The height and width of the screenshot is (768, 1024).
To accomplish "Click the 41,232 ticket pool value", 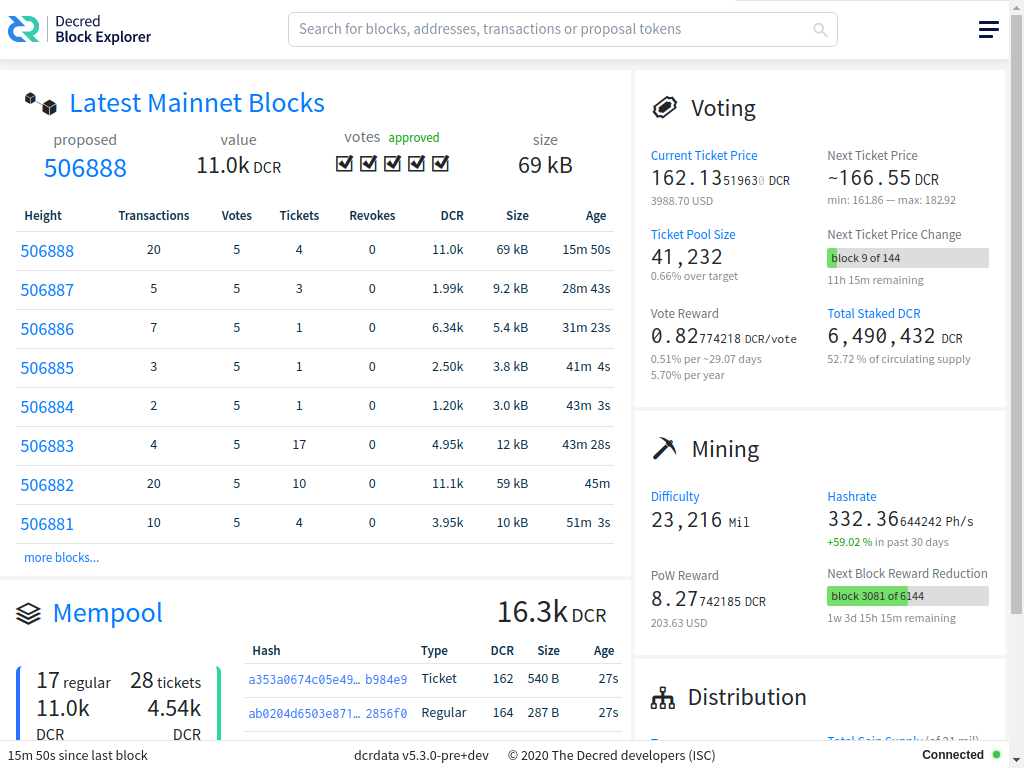I will [686, 257].
